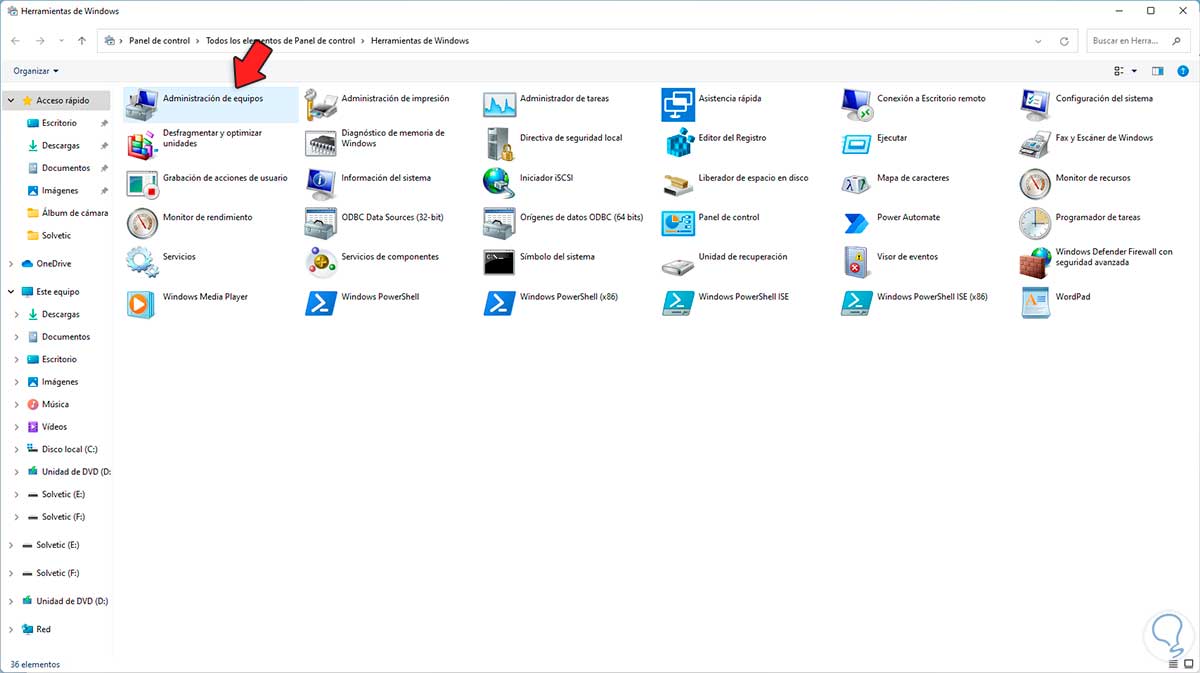Go up one folder level
Image resolution: width=1200 pixels, height=673 pixels.
[82, 41]
